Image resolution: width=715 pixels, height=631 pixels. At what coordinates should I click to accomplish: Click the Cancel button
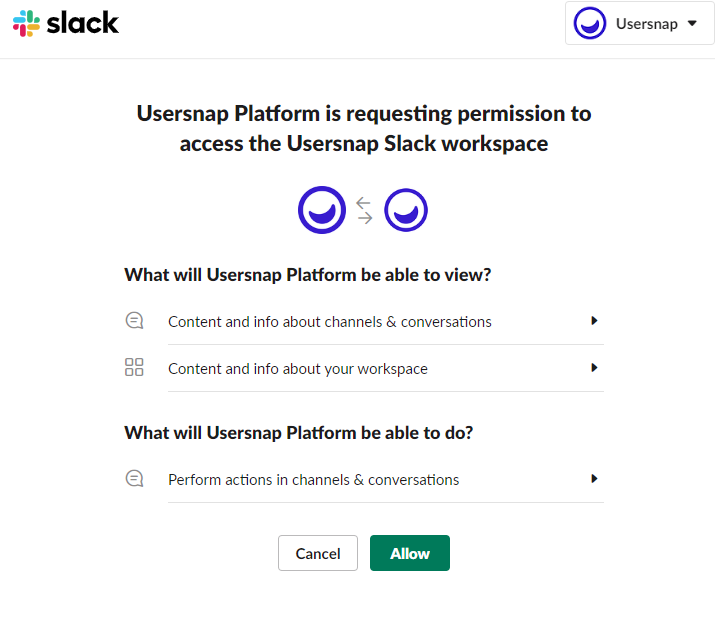pyautogui.click(x=318, y=553)
